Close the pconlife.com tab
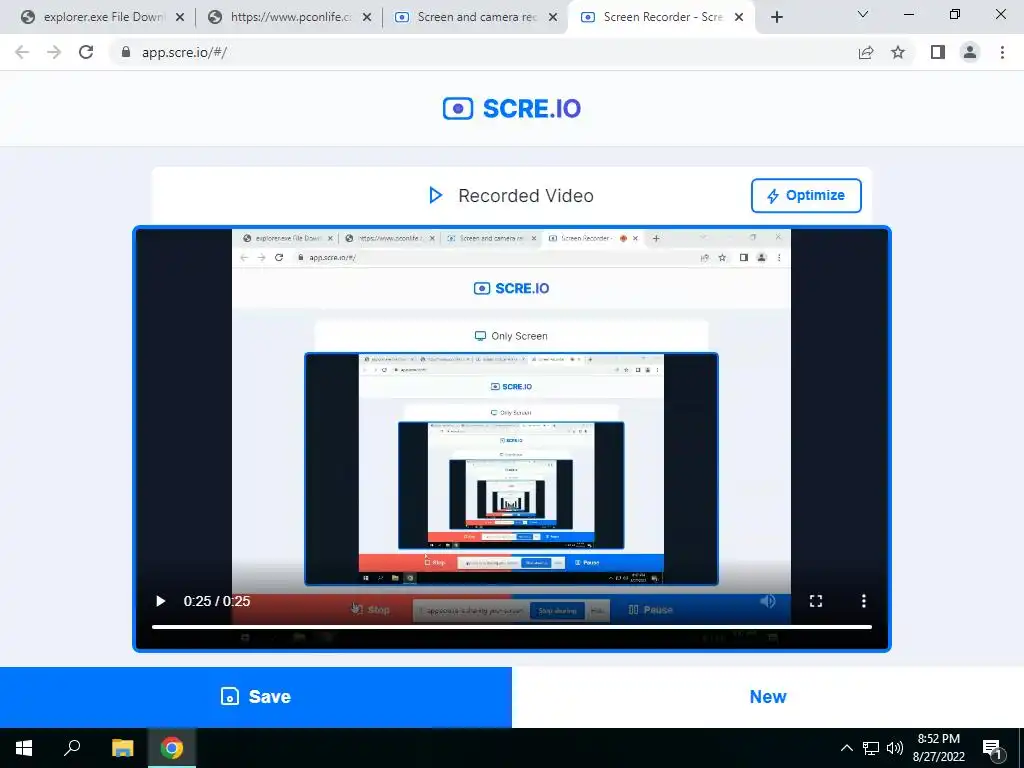The width and height of the screenshot is (1024, 768). (x=367, y=17)
